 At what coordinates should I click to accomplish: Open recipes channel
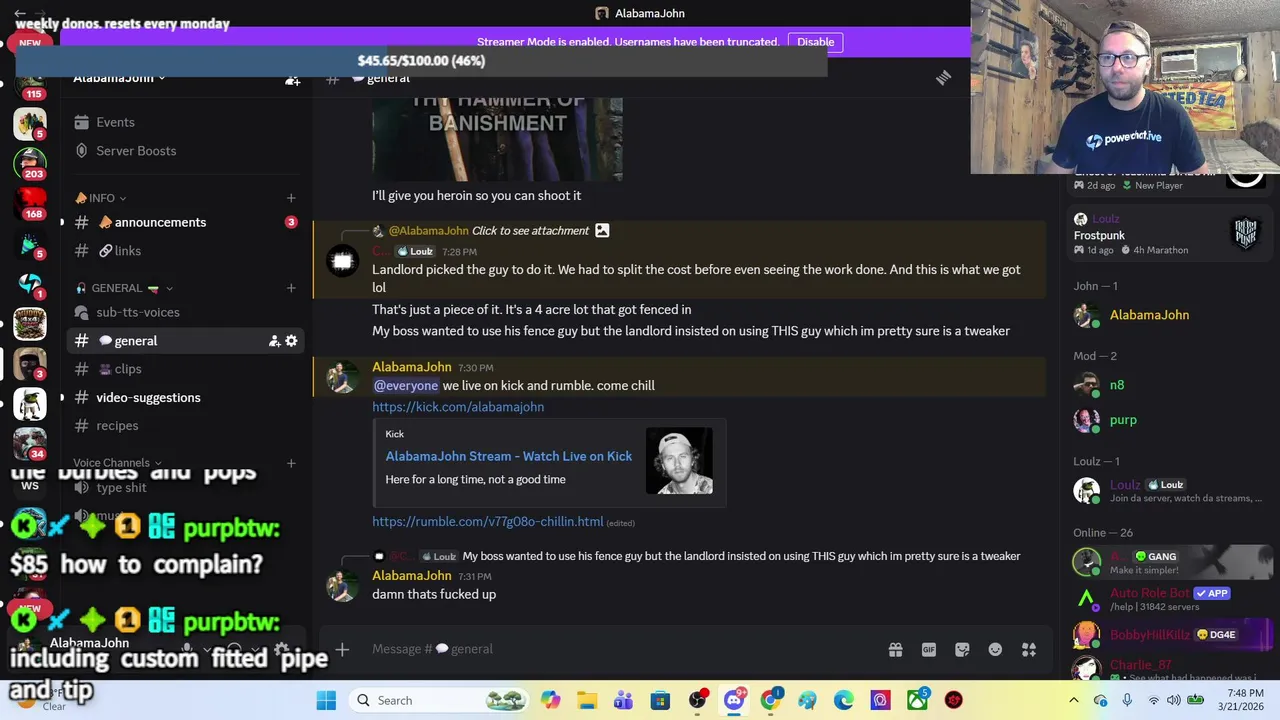click(x=186, y=425)
